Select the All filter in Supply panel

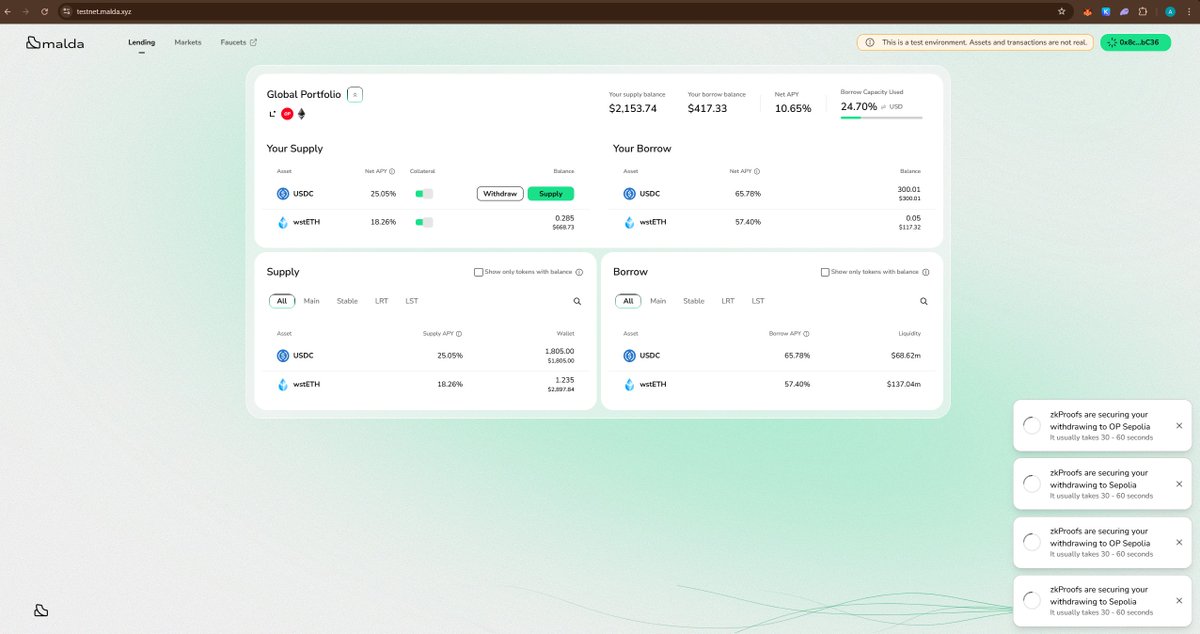pos(282,301)
